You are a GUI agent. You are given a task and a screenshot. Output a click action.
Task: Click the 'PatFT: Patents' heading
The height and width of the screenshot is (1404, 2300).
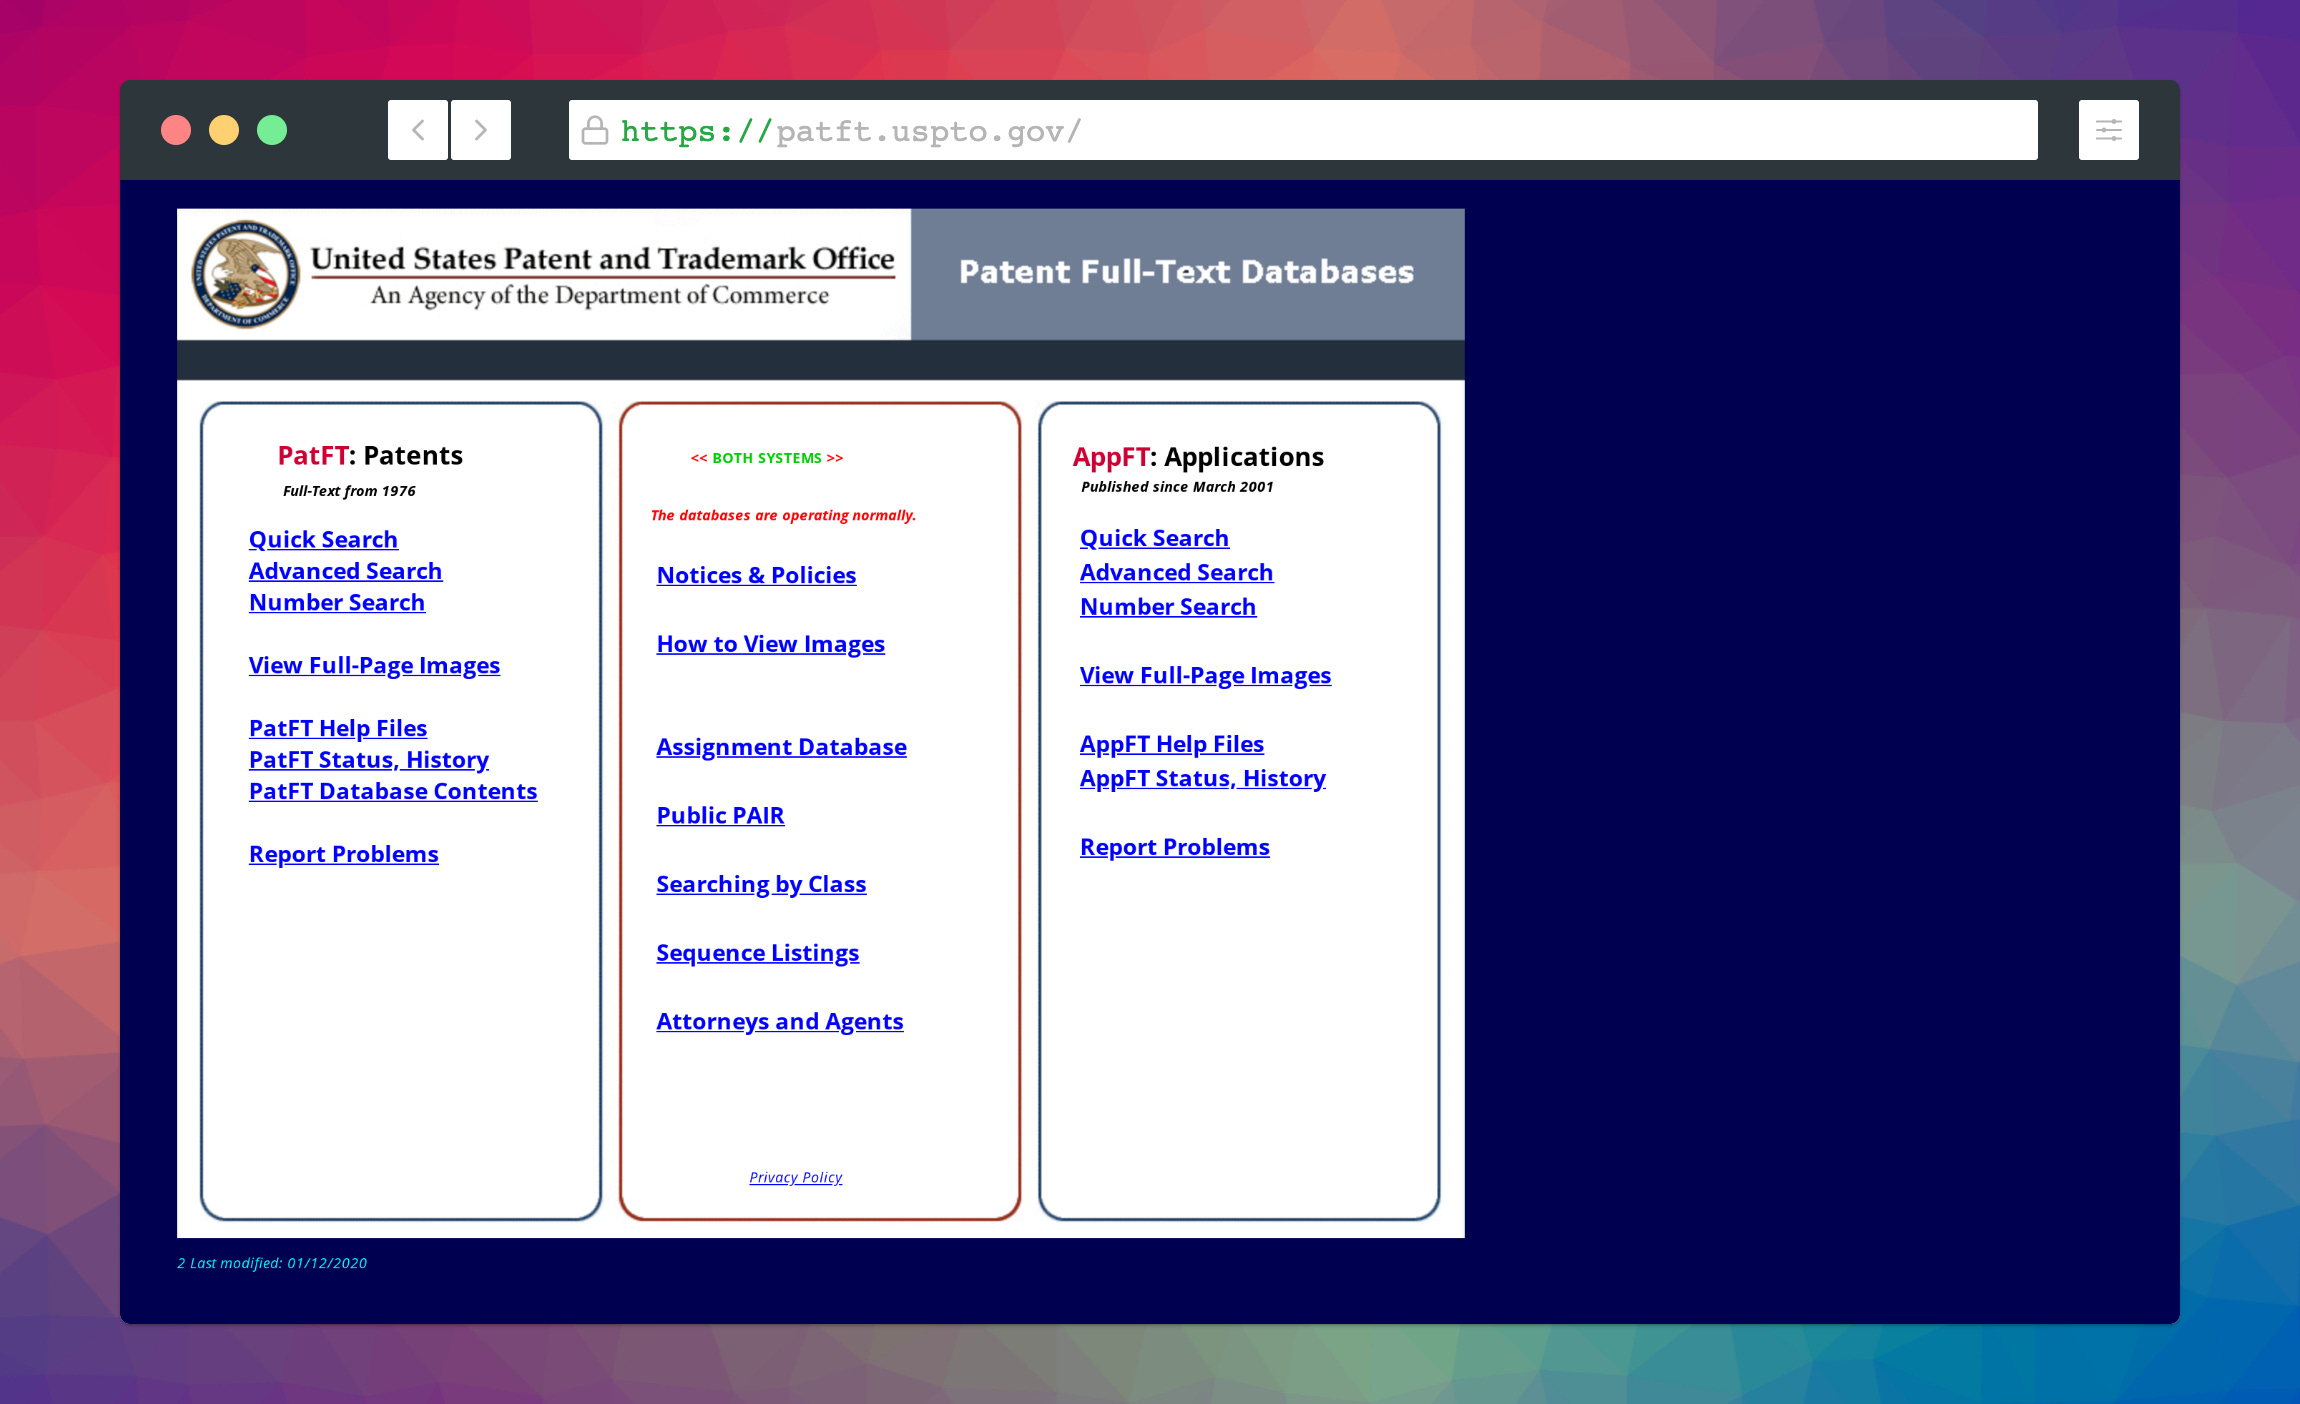(370, 456)
